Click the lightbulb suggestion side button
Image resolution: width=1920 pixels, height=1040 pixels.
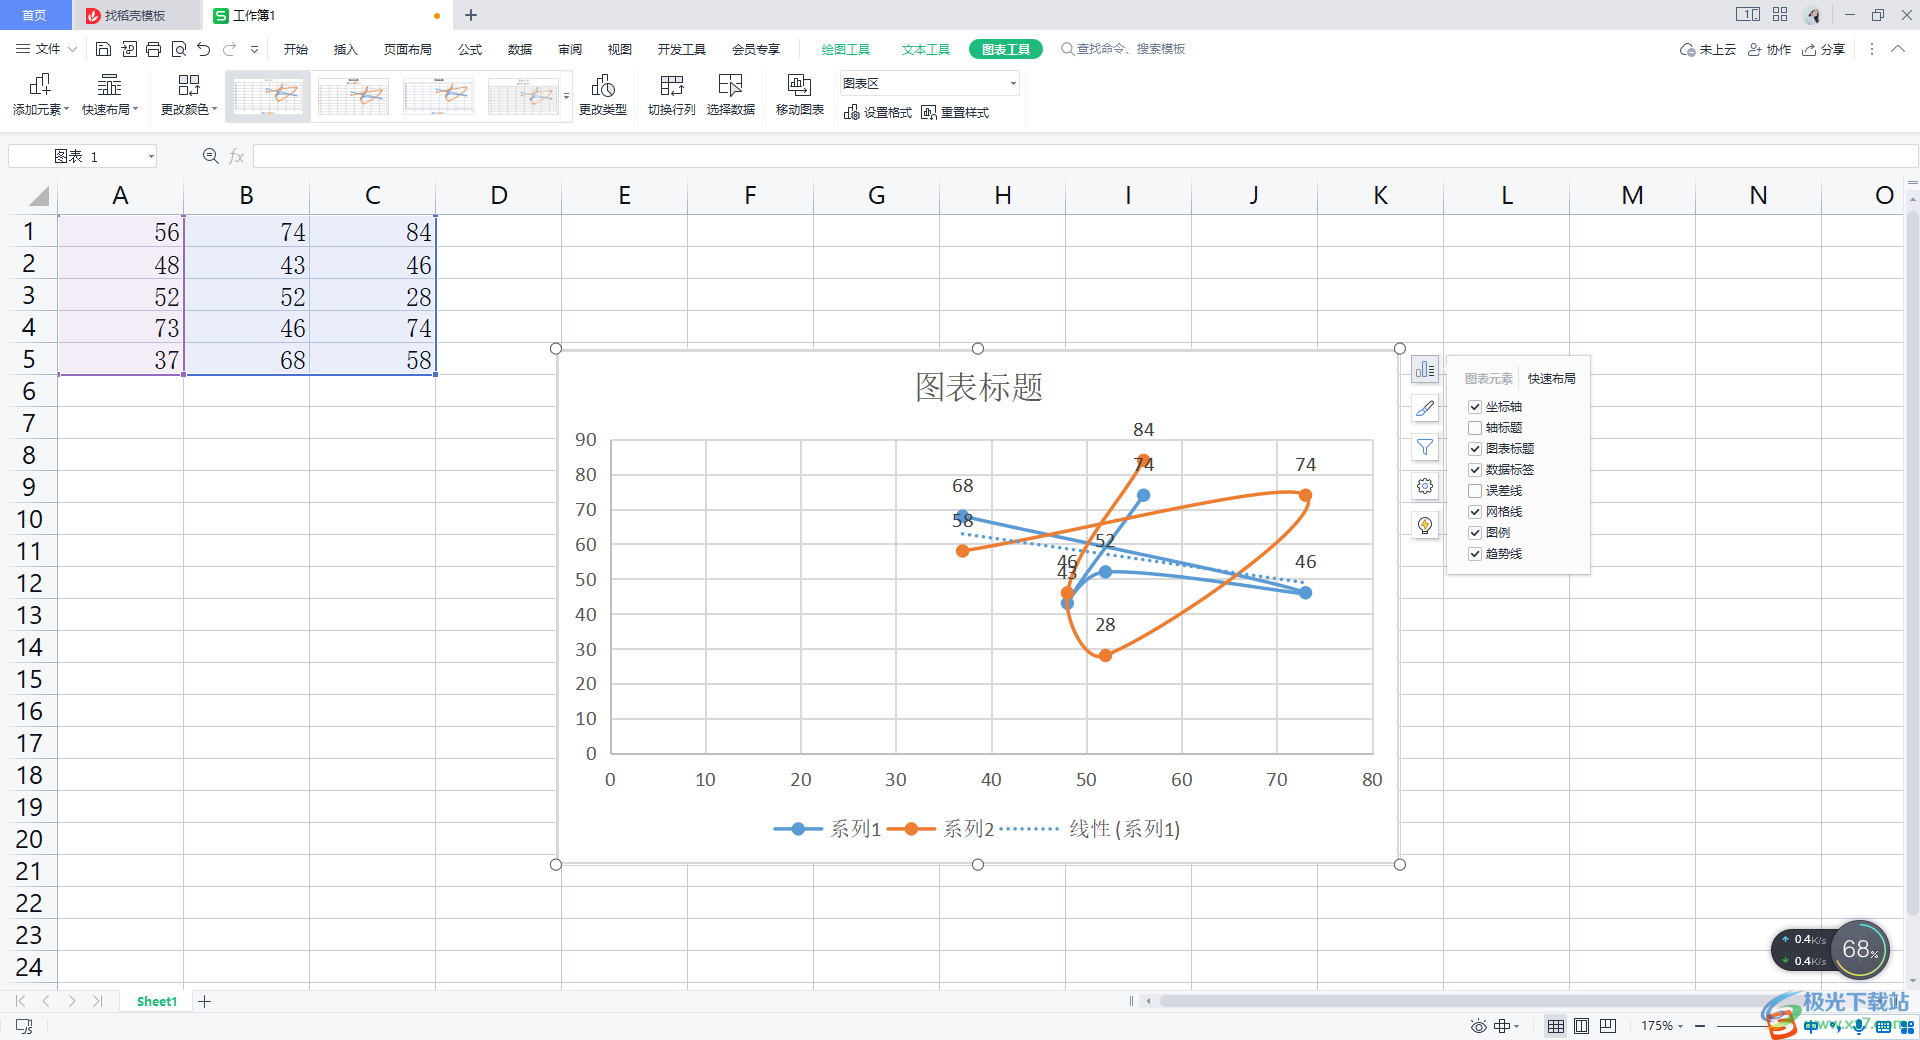(x=1425, y=525)
